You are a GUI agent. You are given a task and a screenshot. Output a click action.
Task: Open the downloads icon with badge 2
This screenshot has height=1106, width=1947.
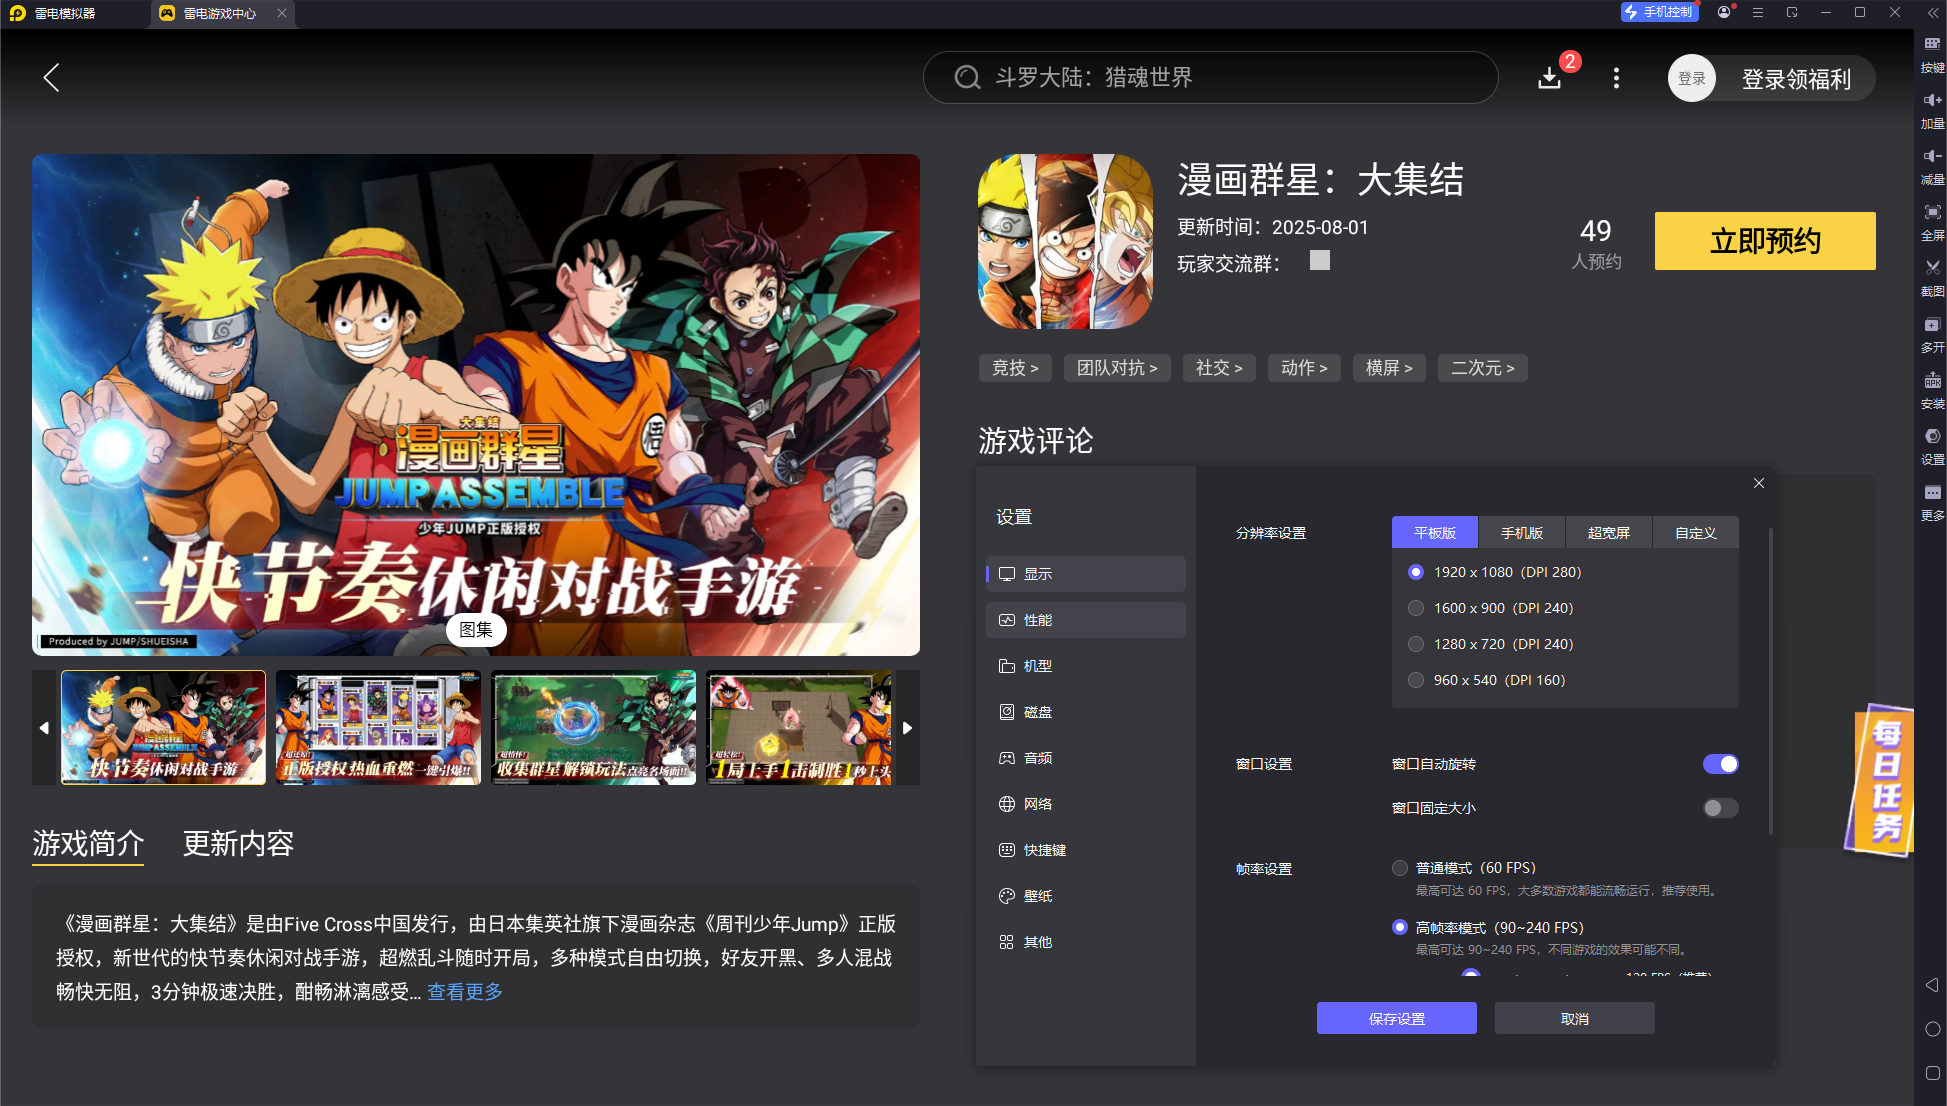1549,78
